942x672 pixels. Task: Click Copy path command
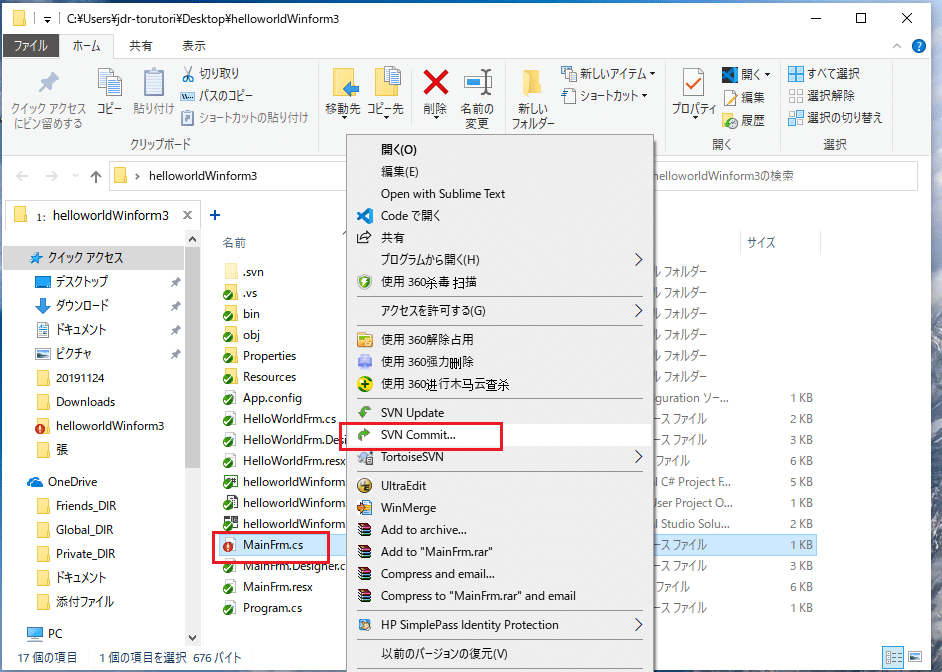coord(216,95)
